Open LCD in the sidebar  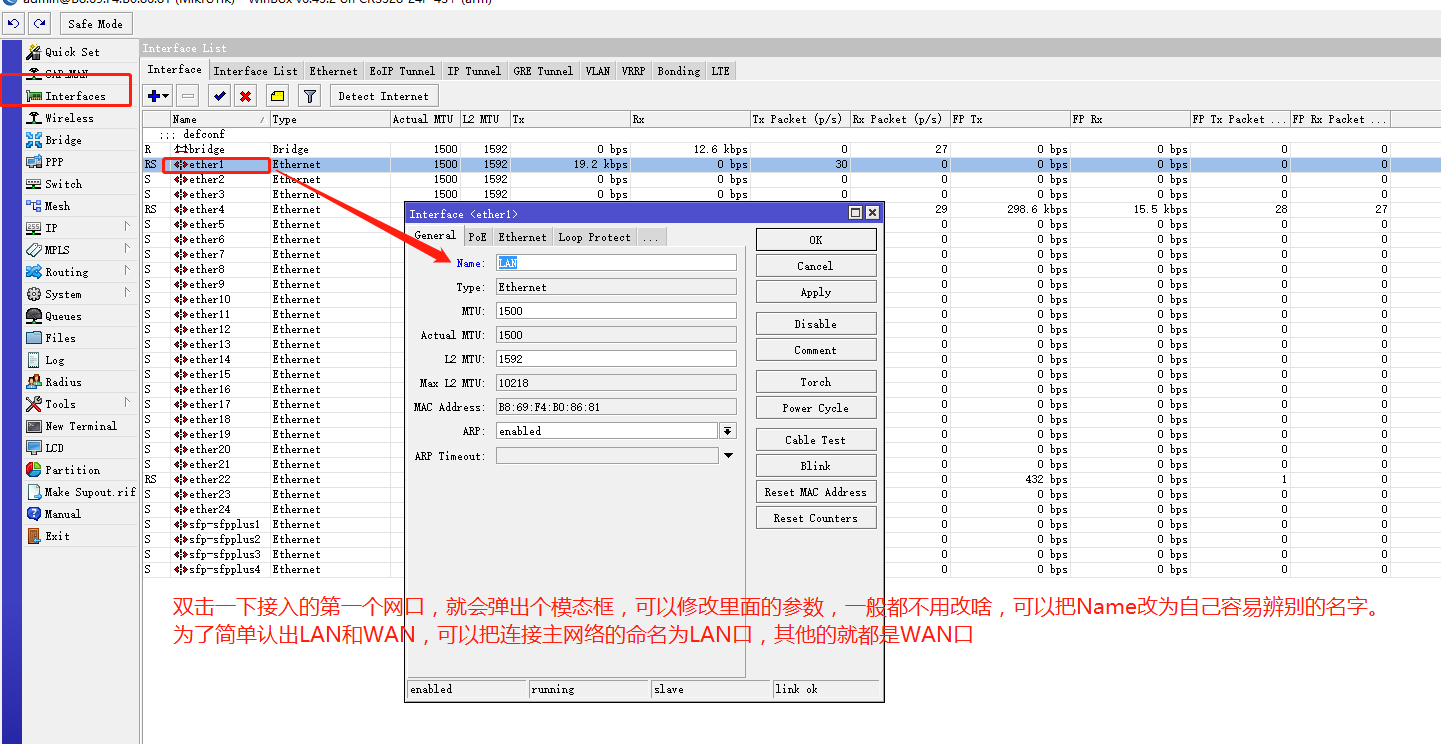[54, 448]
